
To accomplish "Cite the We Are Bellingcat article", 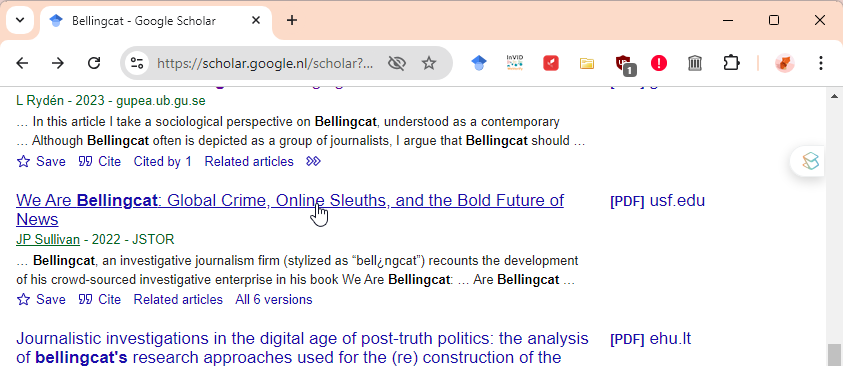I will coord(100,299).
